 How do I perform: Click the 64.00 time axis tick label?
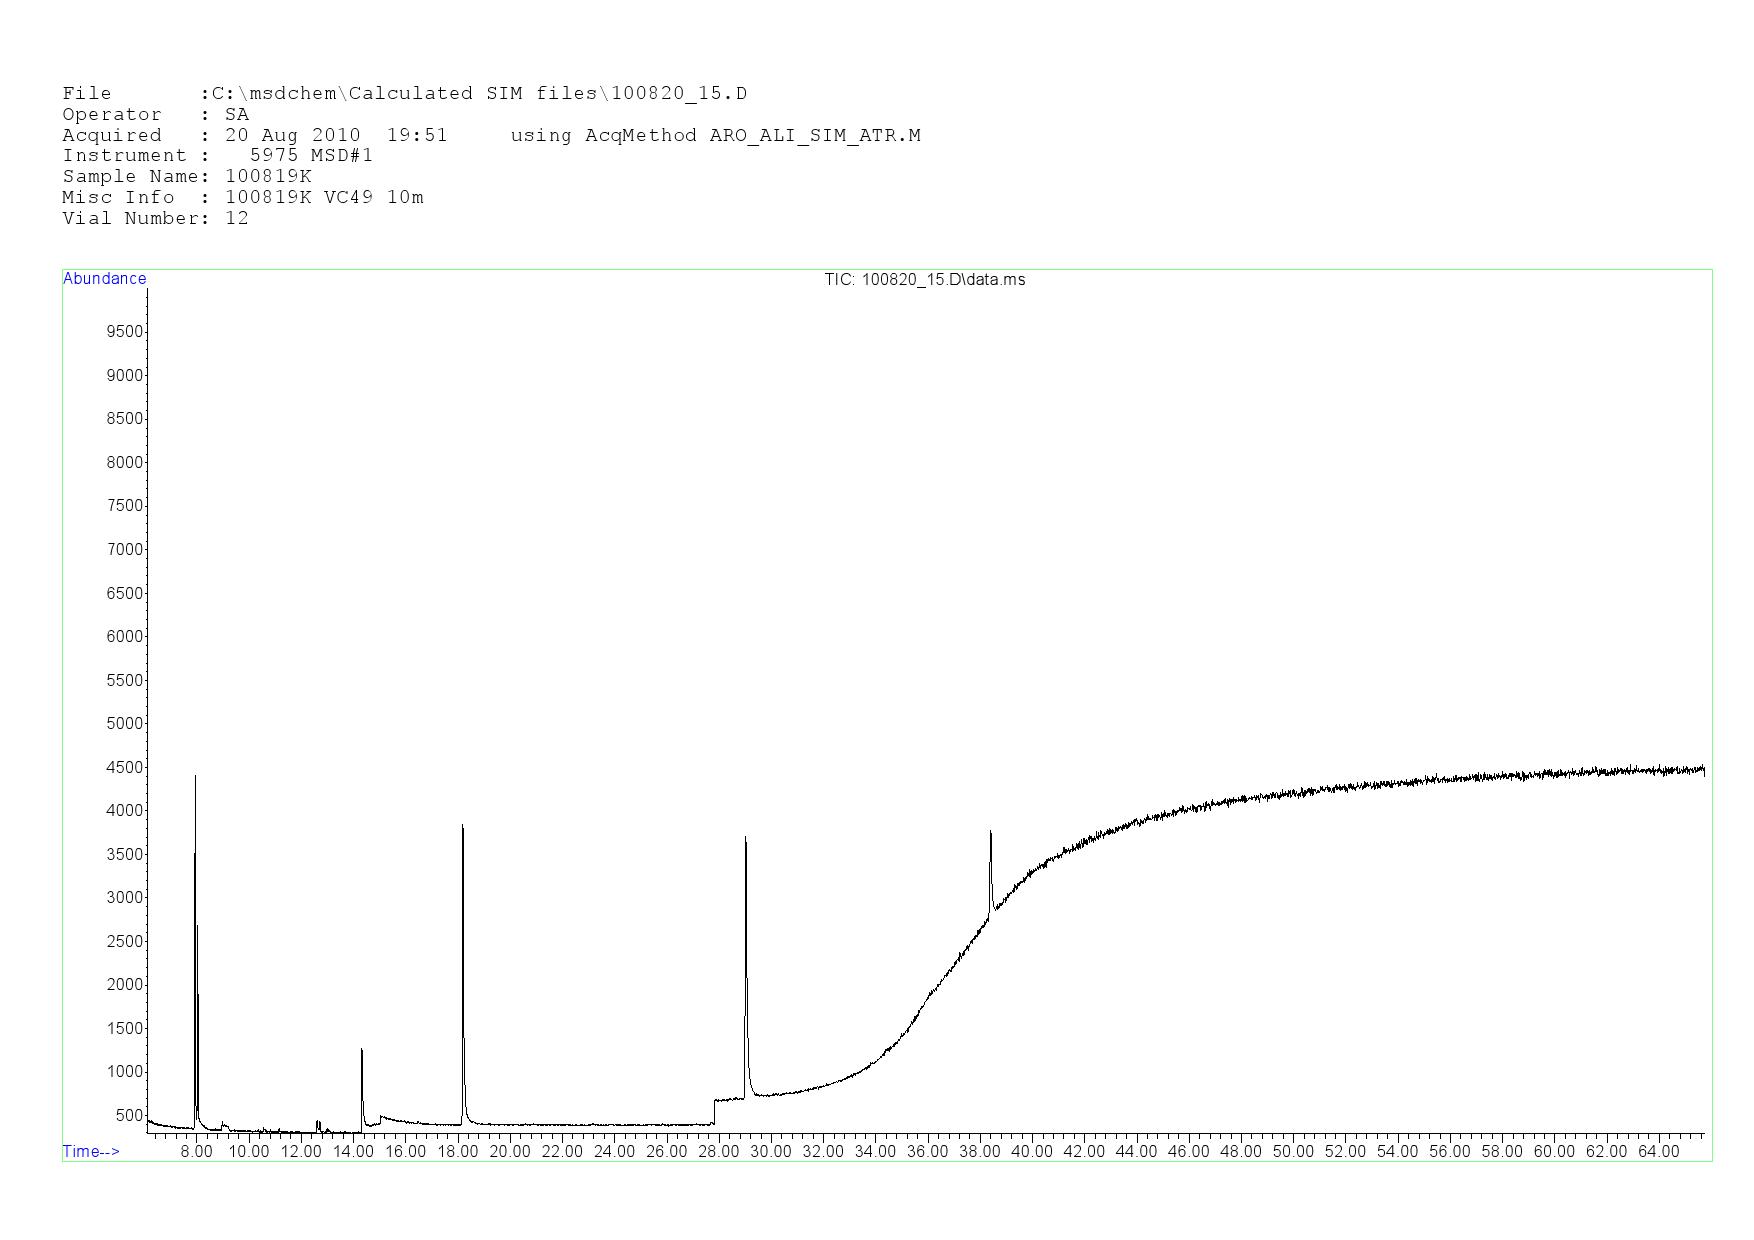1658,1152
